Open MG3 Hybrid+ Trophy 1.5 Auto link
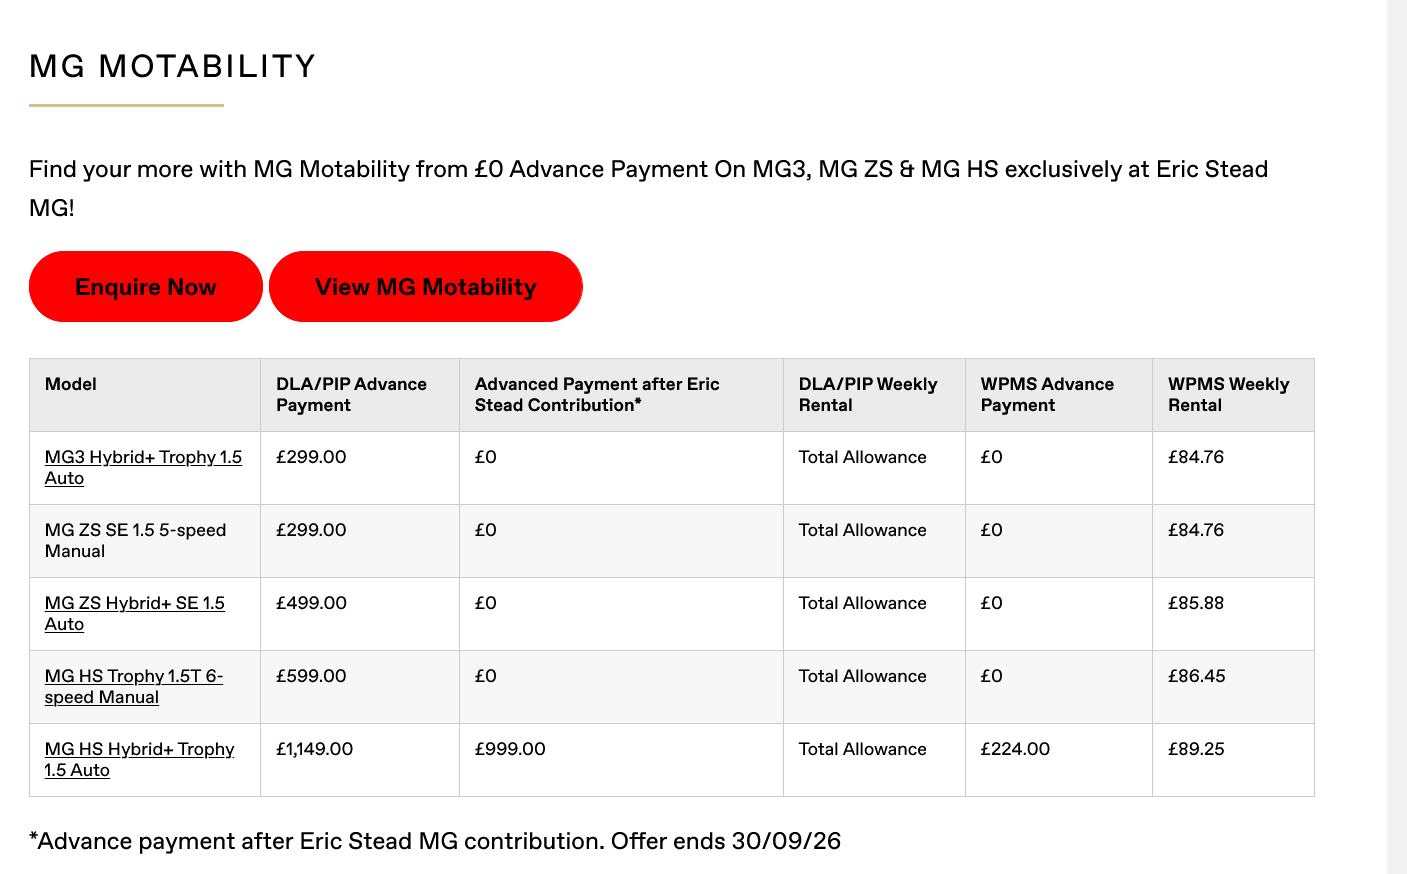1407x874 pixels. (x=143, y=467)
